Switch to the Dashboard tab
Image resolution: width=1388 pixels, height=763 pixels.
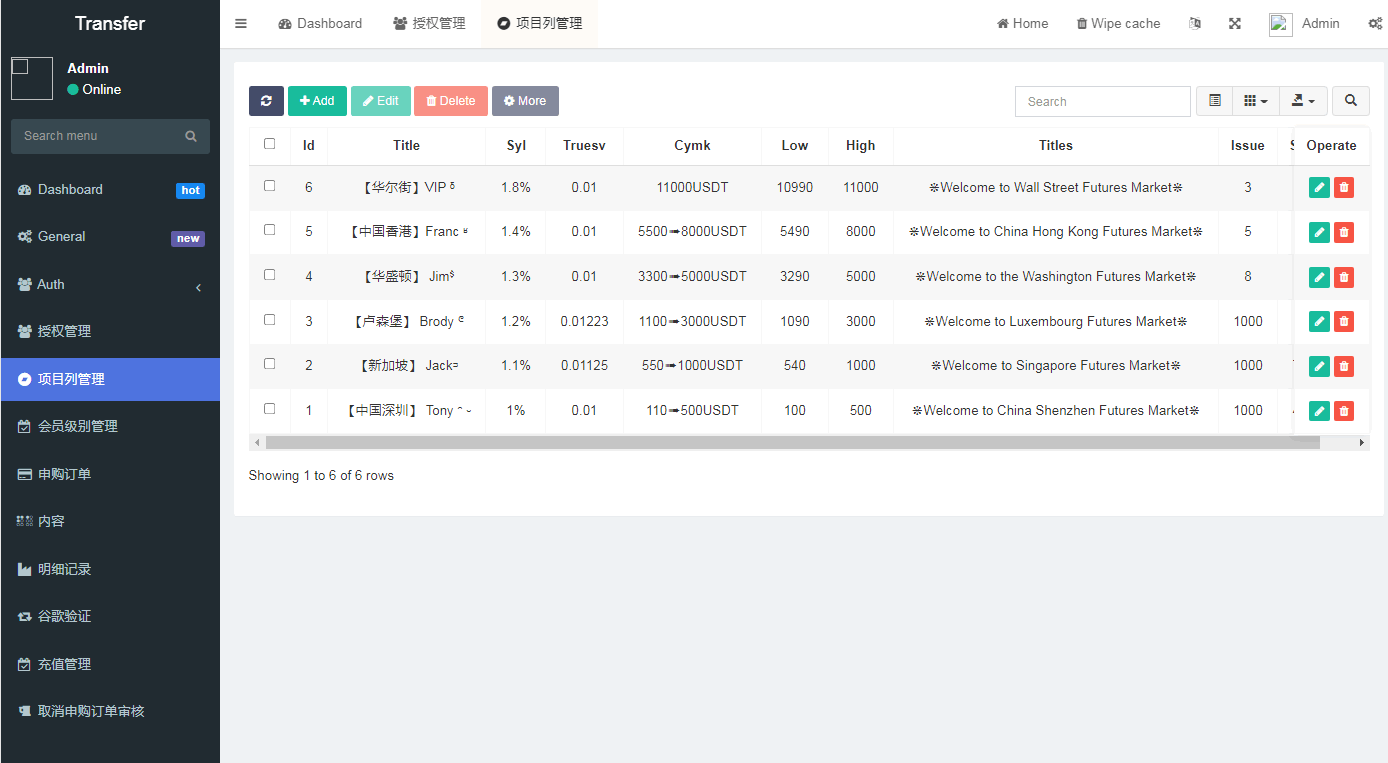[320, 24]
